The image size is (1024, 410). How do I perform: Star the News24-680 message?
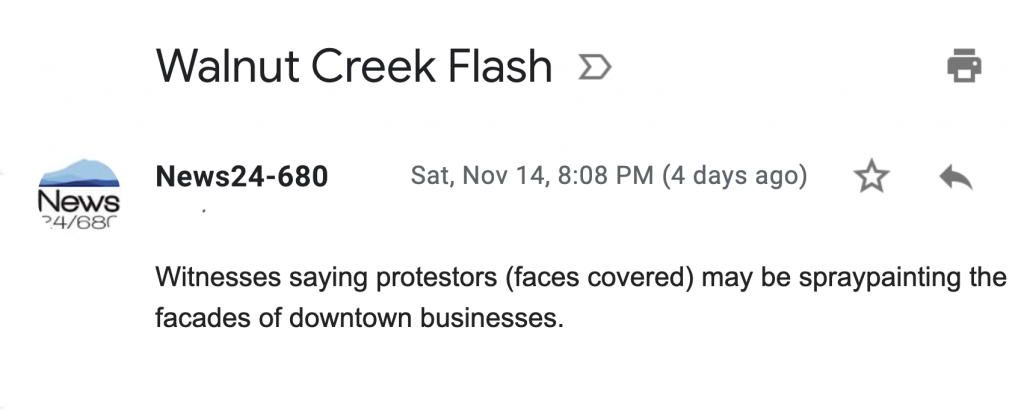(x=872, y=177)
